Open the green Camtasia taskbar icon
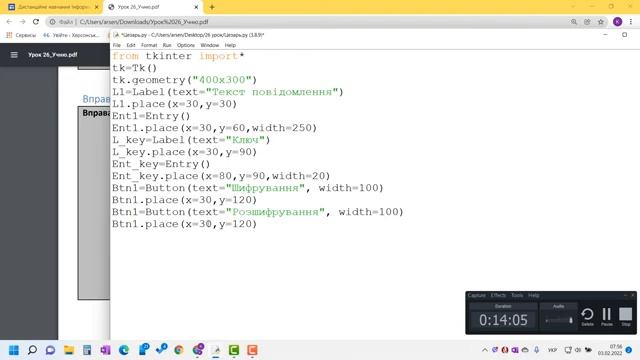The image size is (640, 360). (x=234, y=350)
